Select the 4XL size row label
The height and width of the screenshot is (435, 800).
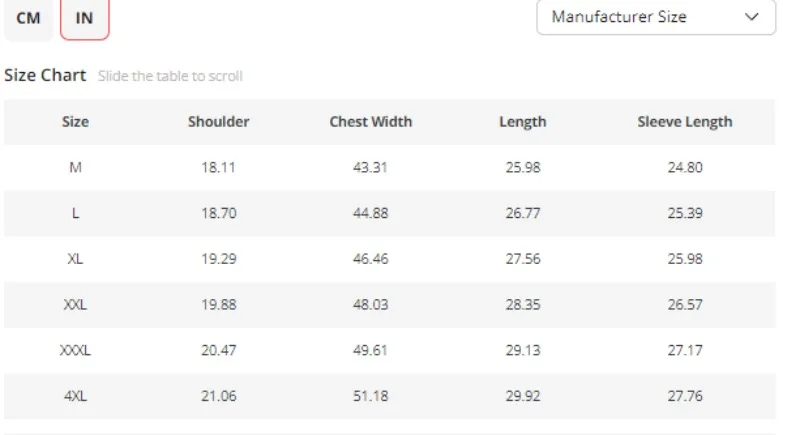coord(76,396)
